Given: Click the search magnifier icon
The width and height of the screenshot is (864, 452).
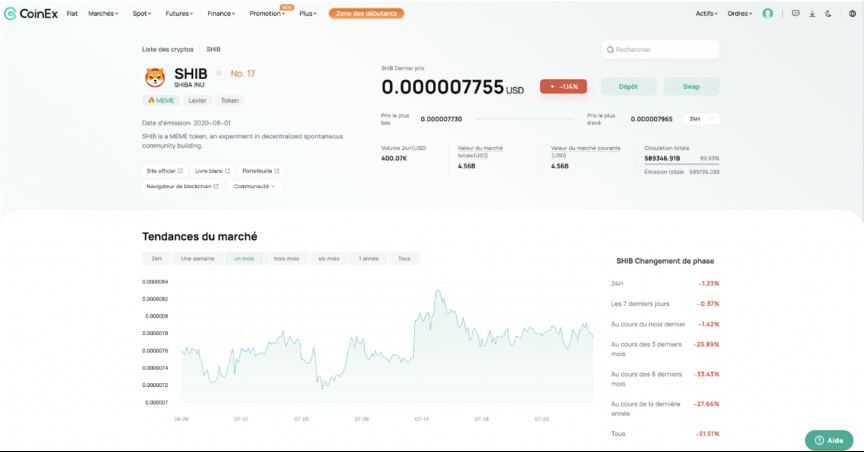Looking at the screenshot, I should click(610, 50).
